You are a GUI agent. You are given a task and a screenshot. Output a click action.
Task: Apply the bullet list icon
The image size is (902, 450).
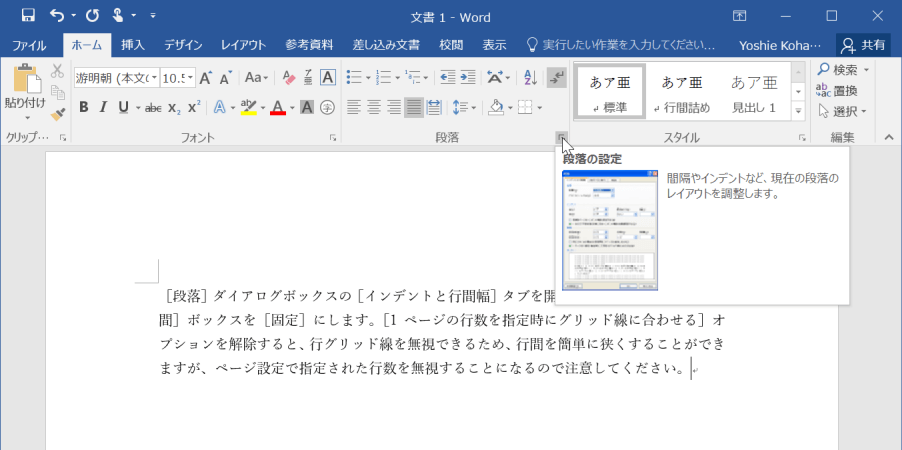[353, 77]
